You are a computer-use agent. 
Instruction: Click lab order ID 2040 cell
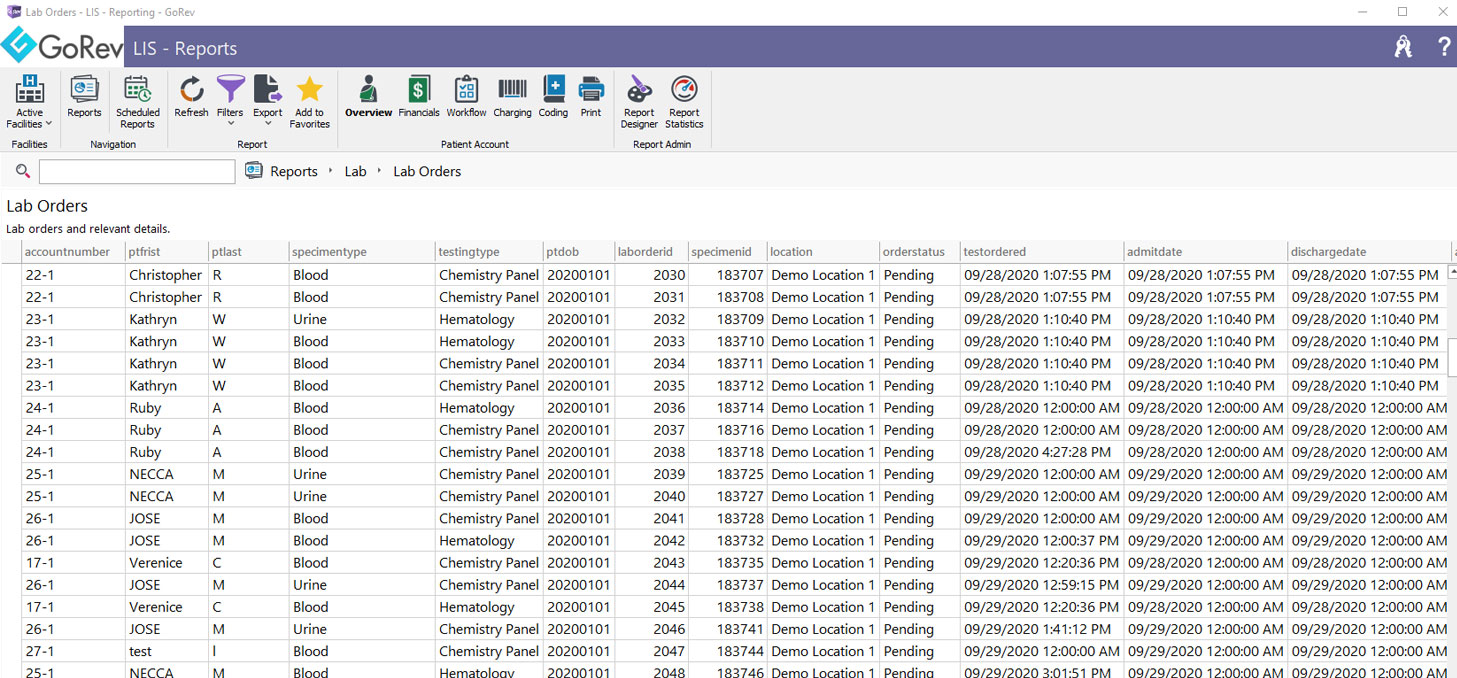tap(652, 496)
